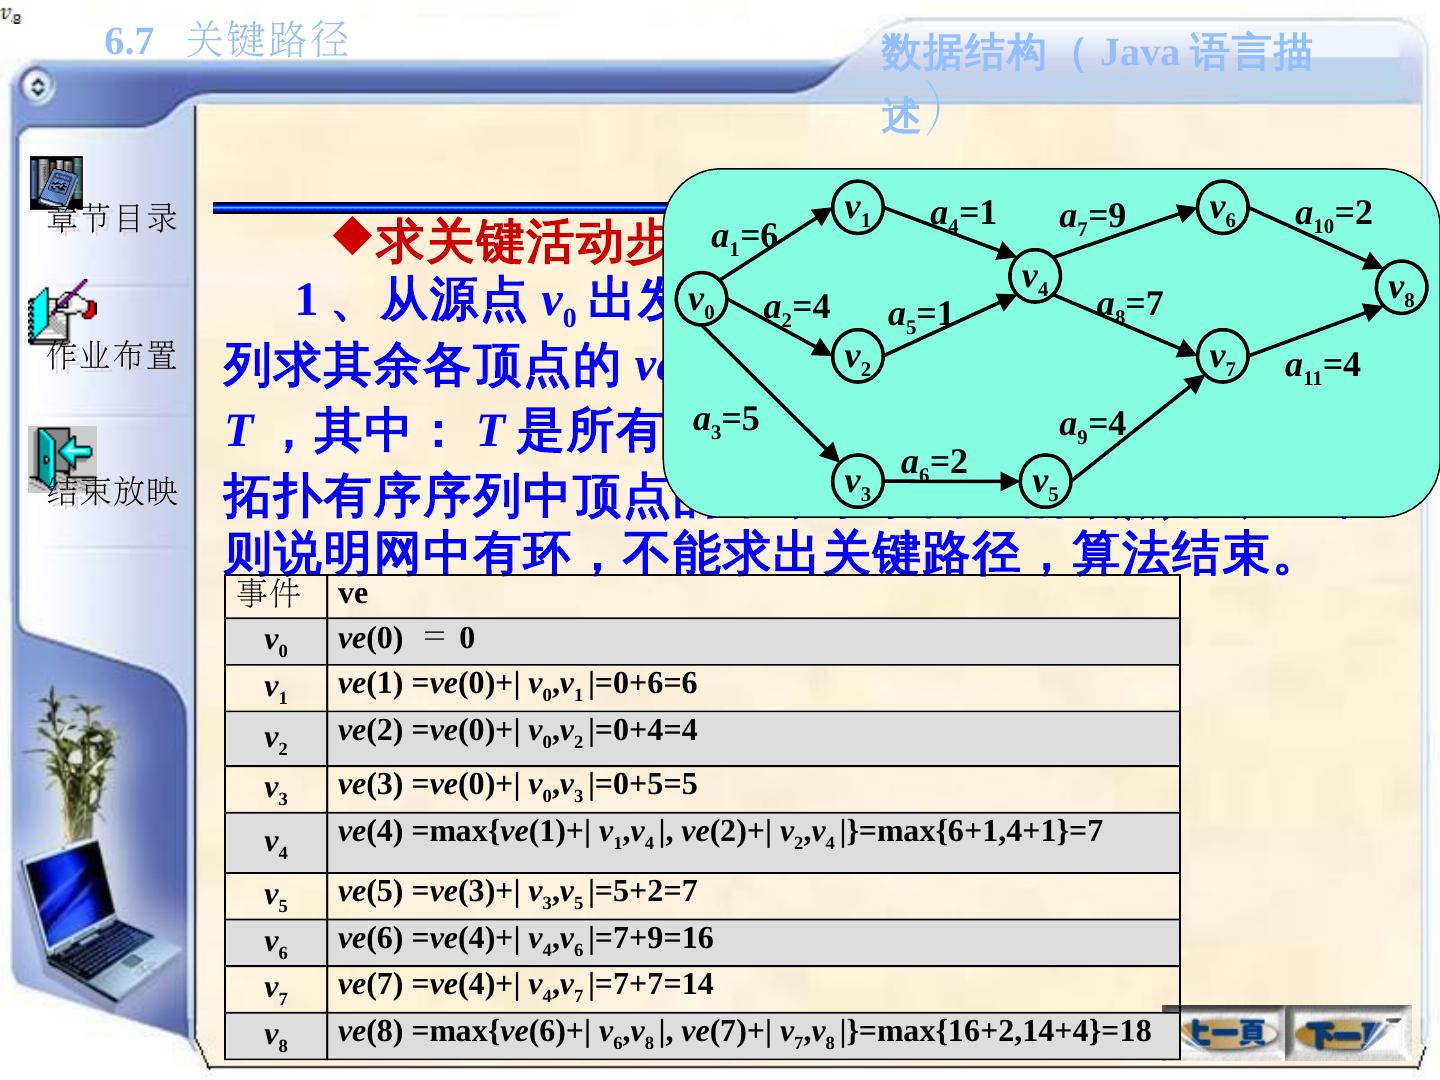Image resolution: width=1440 pixels, height=1080 pixels.
Task: Select node v6 in the graph
Action: click(x=1222, y=209)
